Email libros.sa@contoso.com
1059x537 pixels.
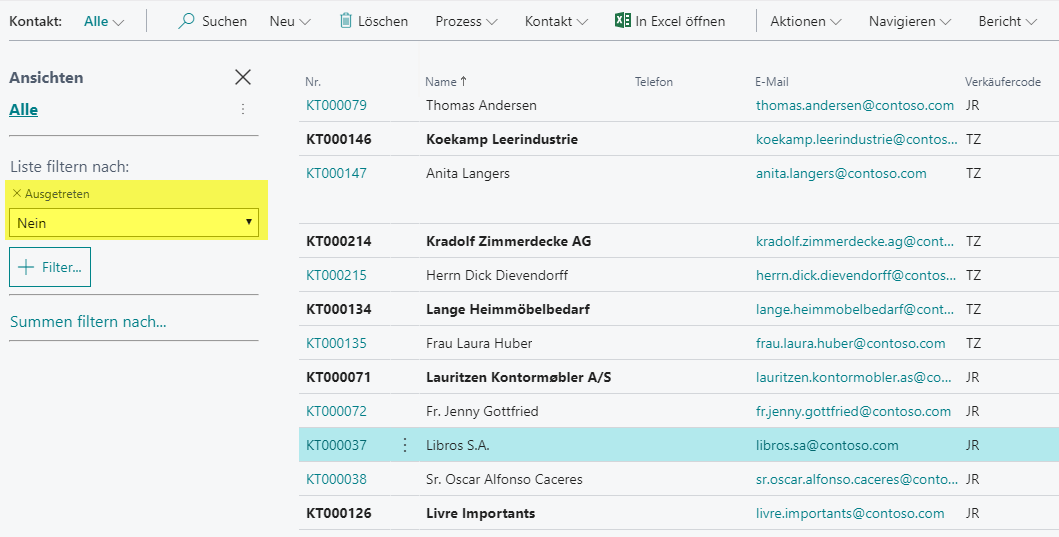(827, 445)
